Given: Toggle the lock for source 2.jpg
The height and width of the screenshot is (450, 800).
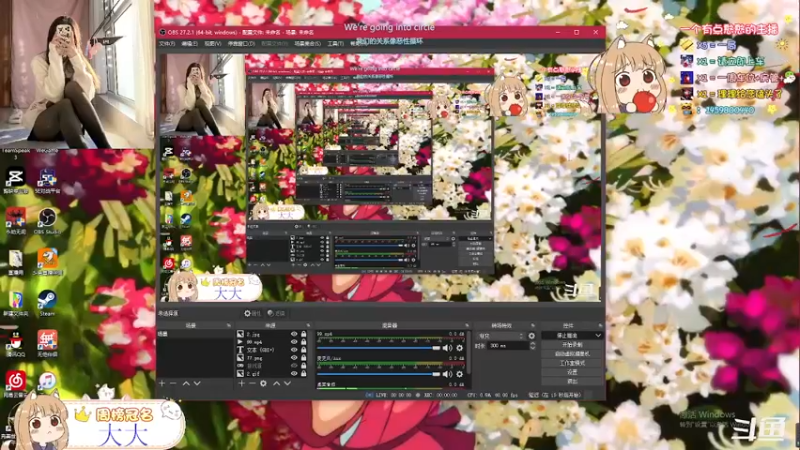Looking at the screenshot, I should coord(304,334).
